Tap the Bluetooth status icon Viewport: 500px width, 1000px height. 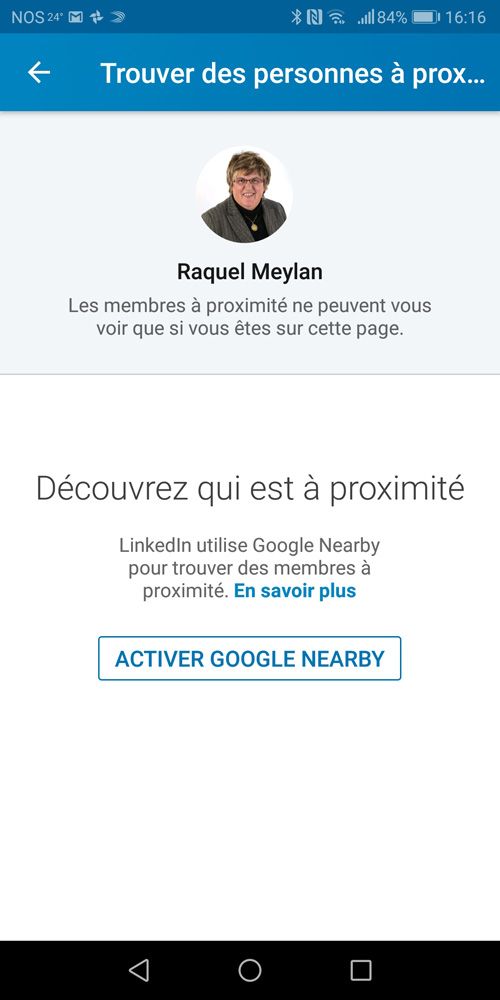click(x=296, y=17)
